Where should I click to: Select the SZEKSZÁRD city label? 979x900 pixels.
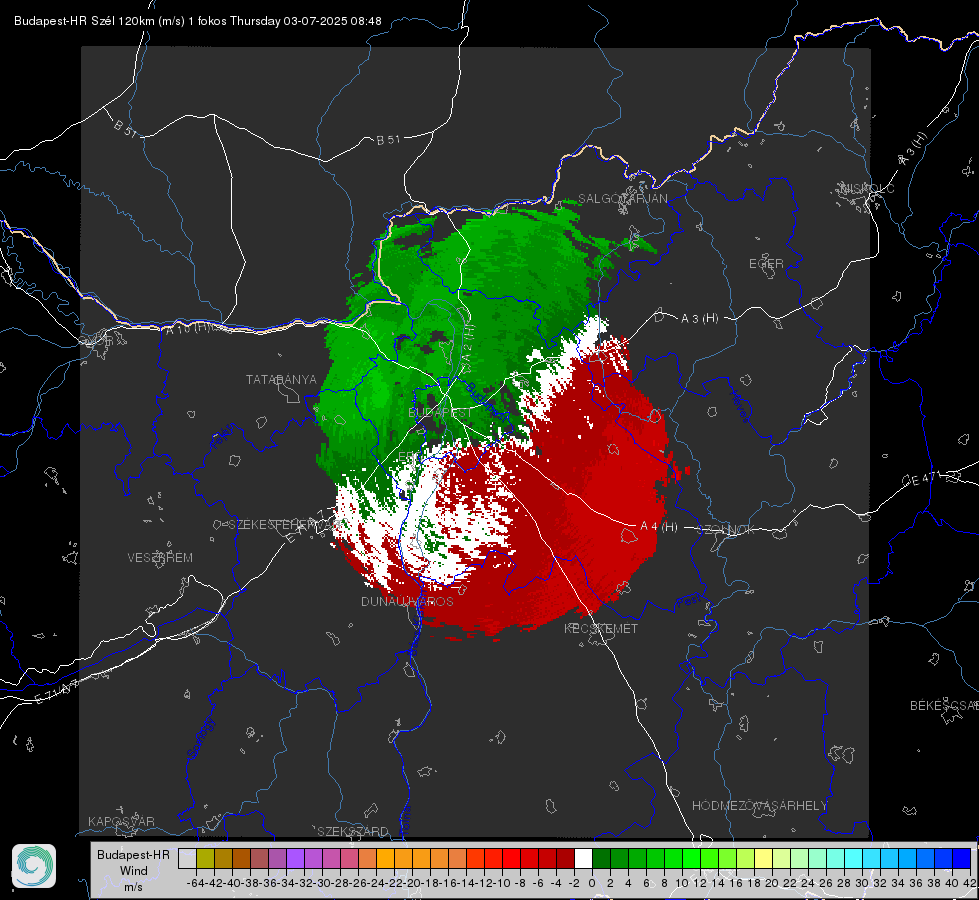(353, 831)
